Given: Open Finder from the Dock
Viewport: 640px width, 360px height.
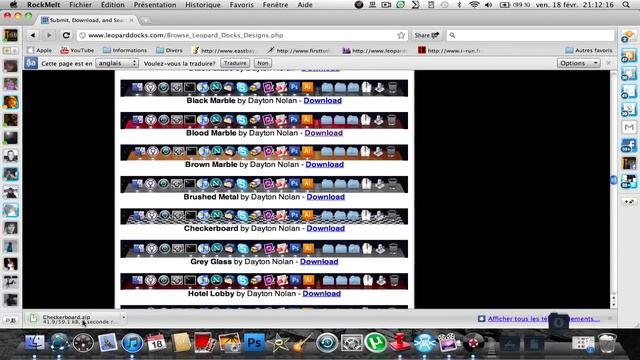Looking at the screenshot, I should pos(35,342).
